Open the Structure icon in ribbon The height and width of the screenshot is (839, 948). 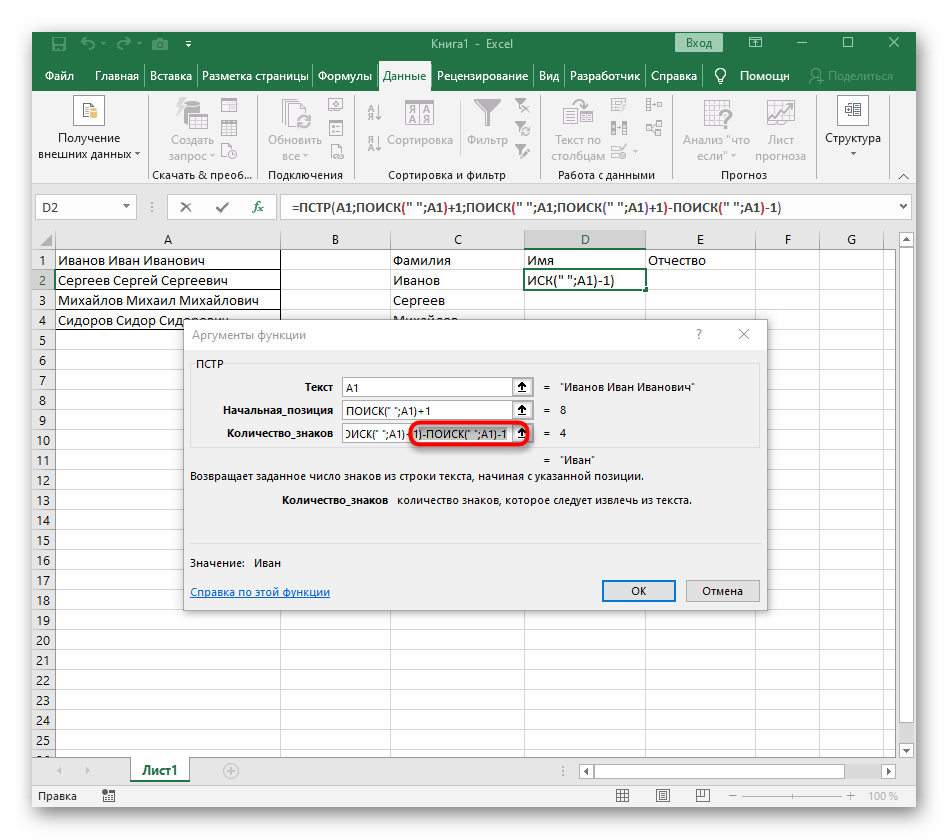pyautogui.click(x=852, y=111)
